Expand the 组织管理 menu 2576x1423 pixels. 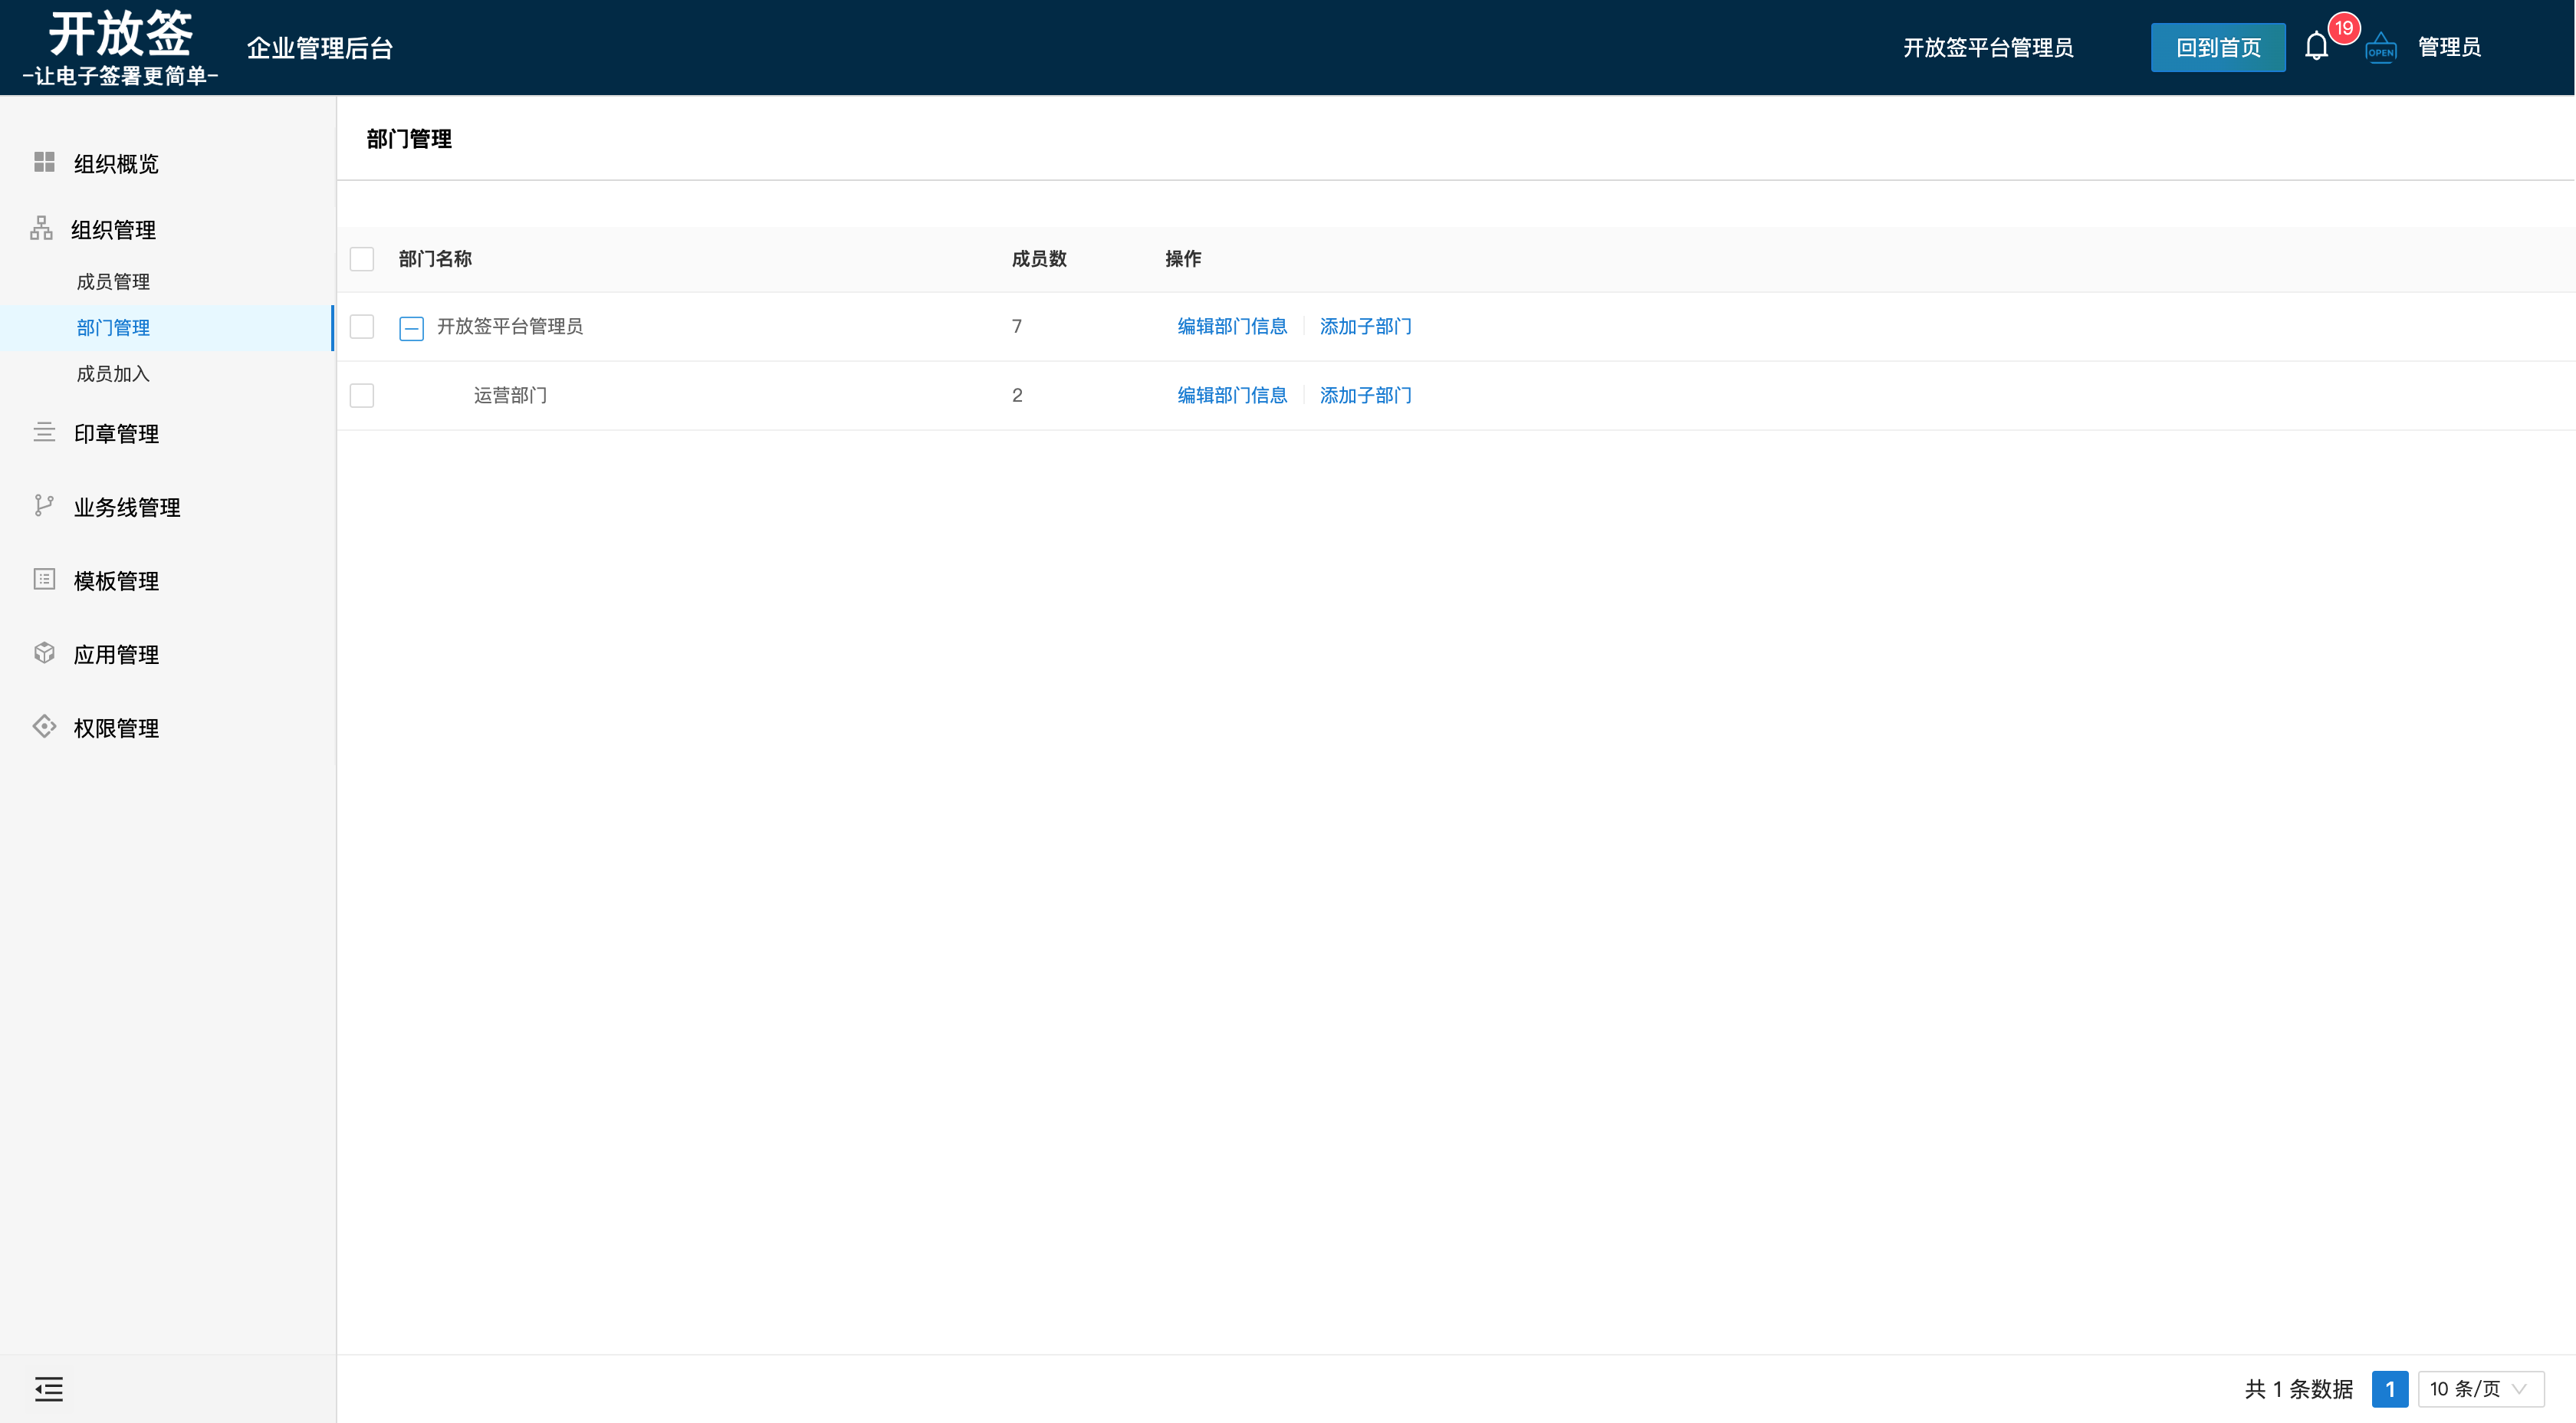tap(113, 230)
